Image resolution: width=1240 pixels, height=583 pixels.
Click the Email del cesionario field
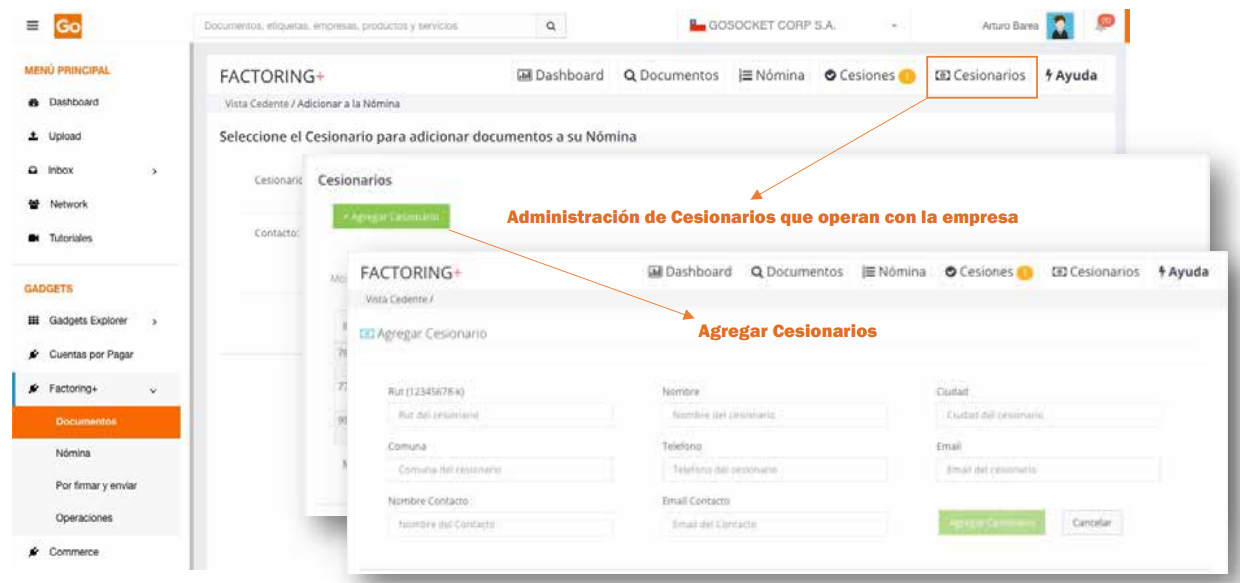1048,469
